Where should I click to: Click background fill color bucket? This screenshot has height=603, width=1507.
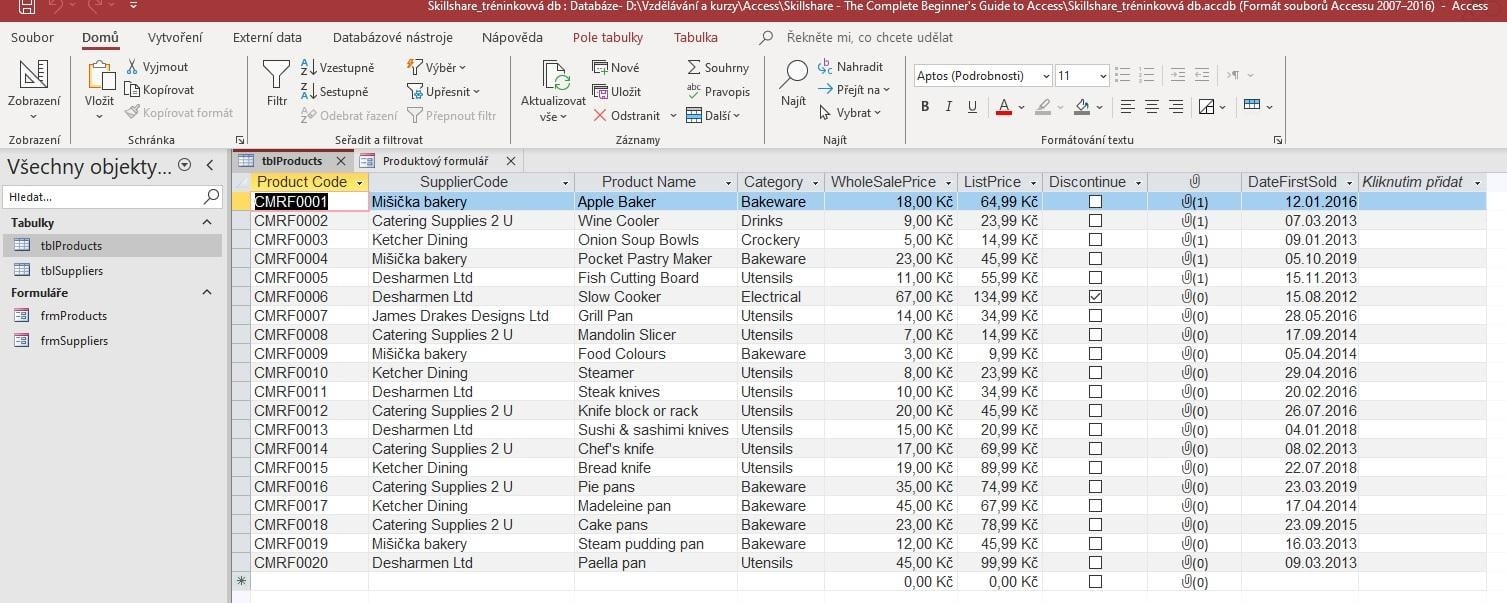pyautogui.click(x=1082, y=106)
